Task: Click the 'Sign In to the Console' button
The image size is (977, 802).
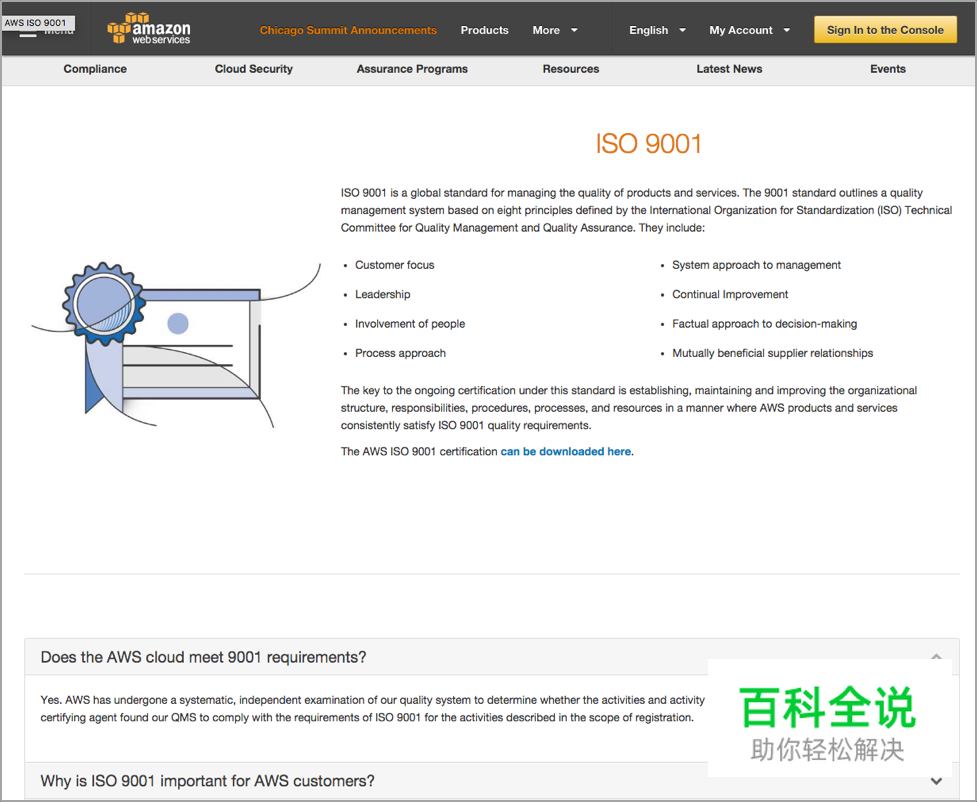Action: 885,30
